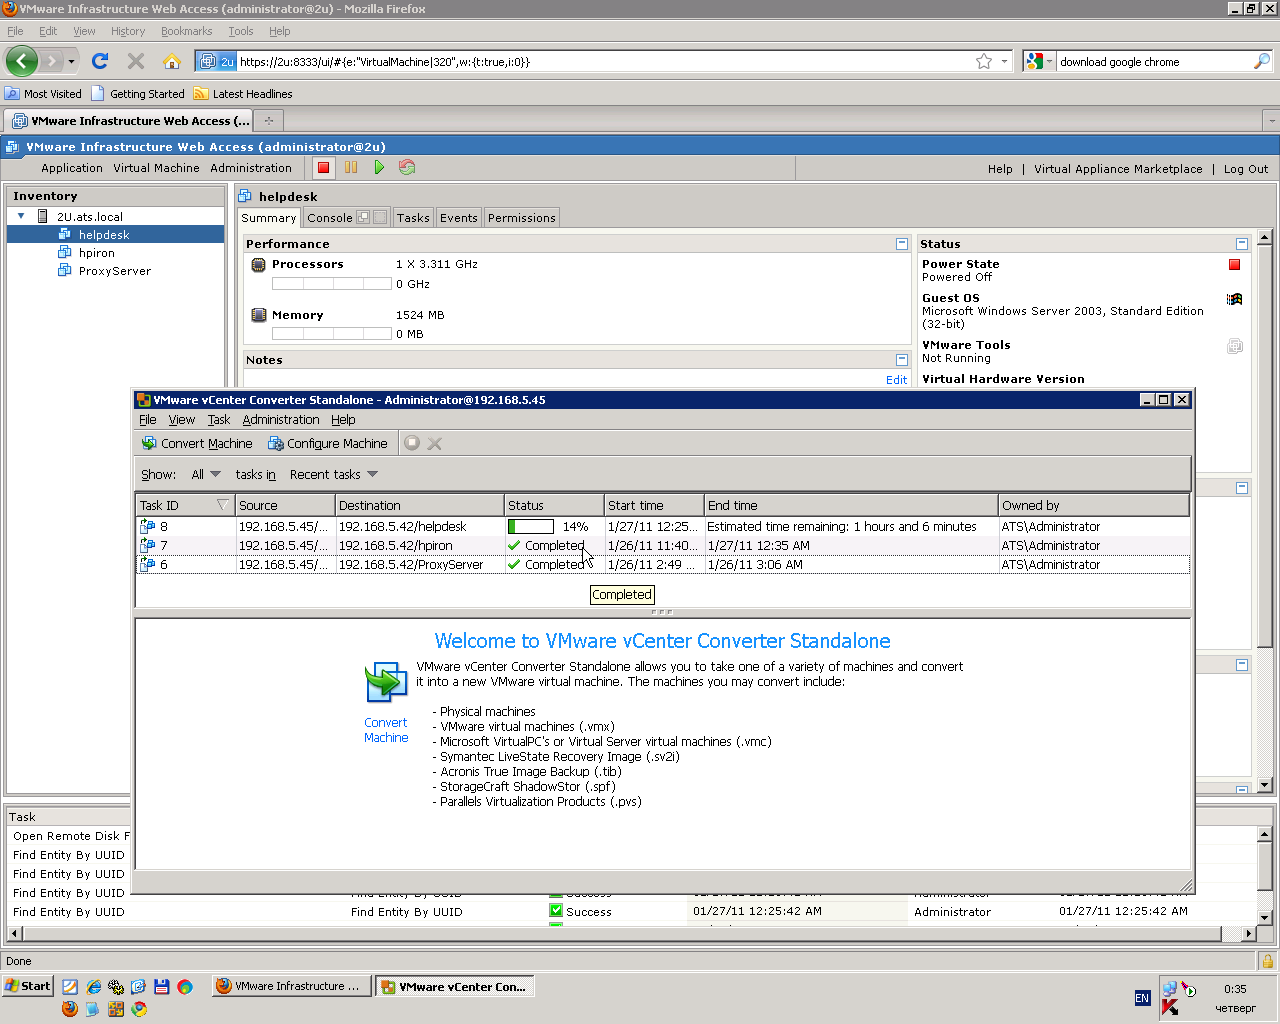Open the console in new window icon on the Console tab
The height and width of the screenshot is (1024, 1280).
pos(363,217)
